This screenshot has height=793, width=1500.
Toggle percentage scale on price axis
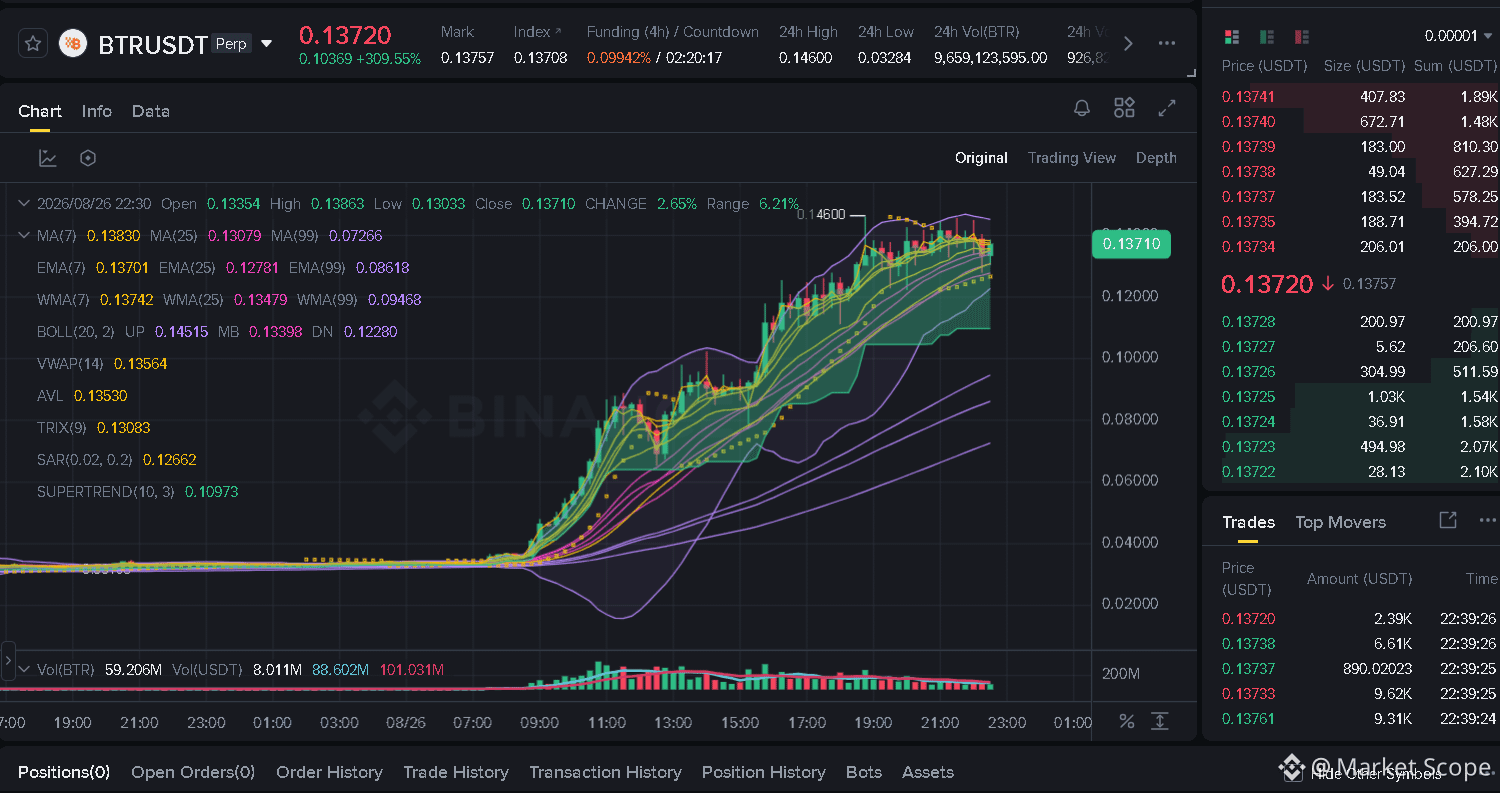pyautogui.click(x=1127, y=722)
